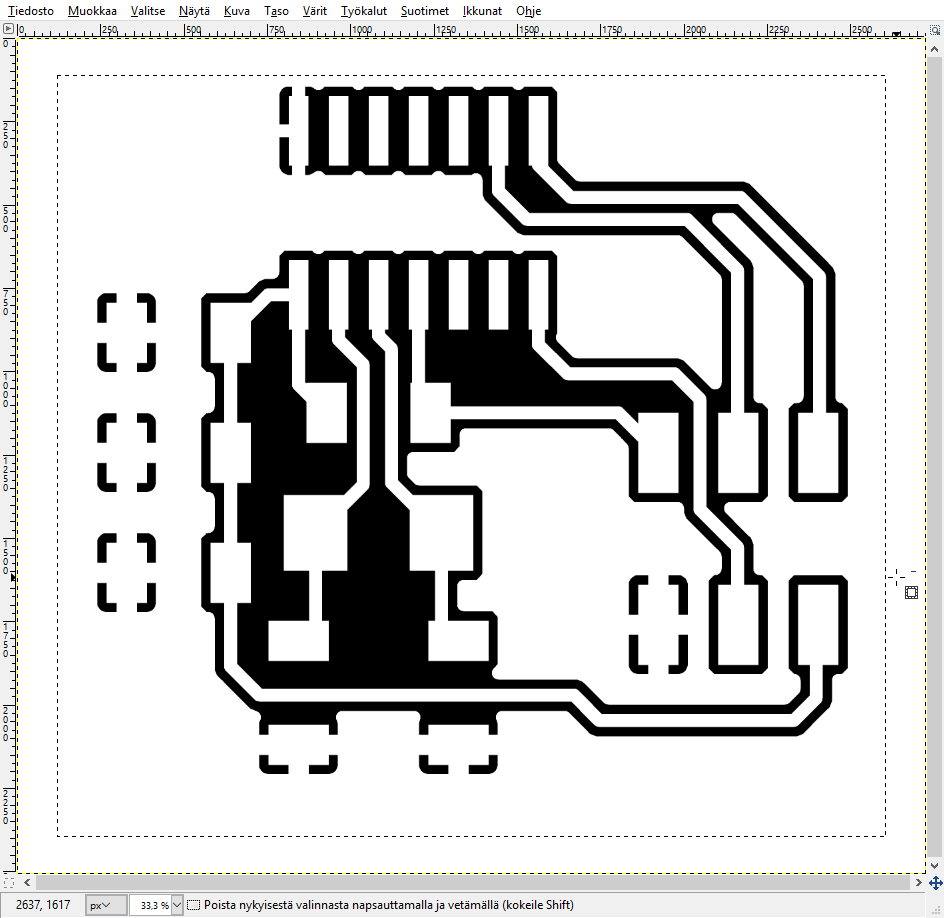The image size is (944, 918).
Task: Click the vertical scrollbar up arrow
Action: [x=935, y=48]
